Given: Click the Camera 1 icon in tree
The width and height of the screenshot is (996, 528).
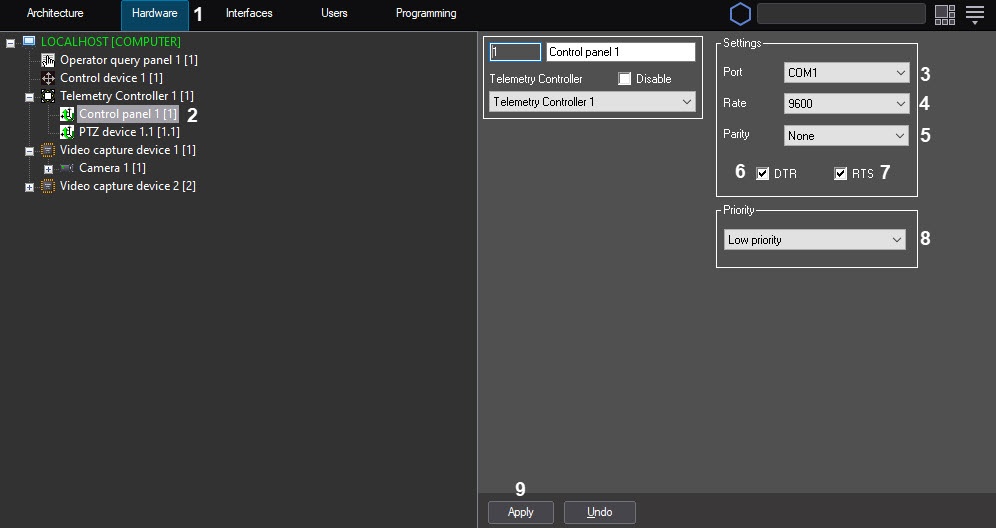Looking at the screenshot, I should pyautogui.click(x=67, y=168).
